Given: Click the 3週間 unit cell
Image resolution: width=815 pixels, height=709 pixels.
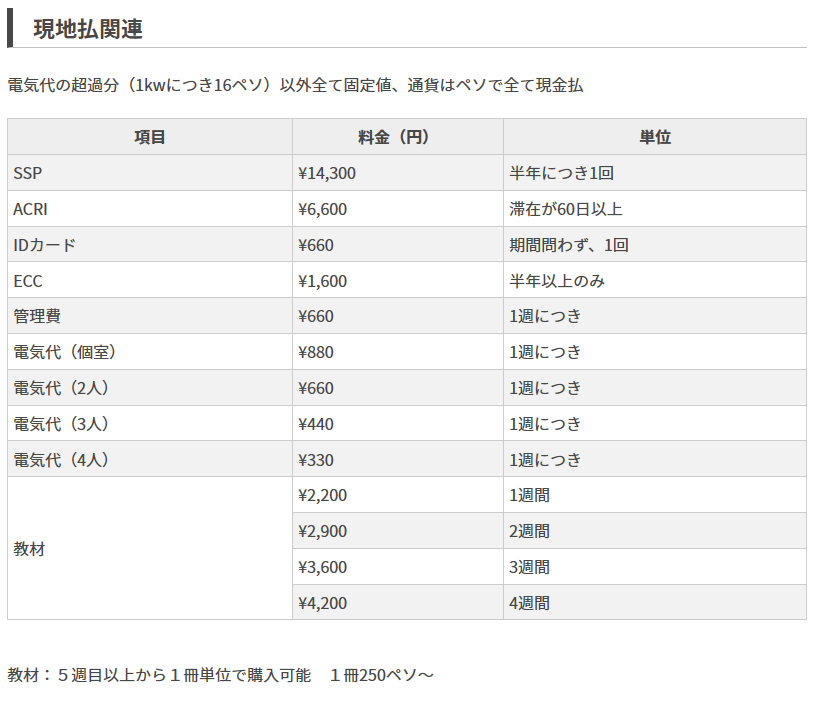Looking at the screenshot, I should click(x=529, y=567).
